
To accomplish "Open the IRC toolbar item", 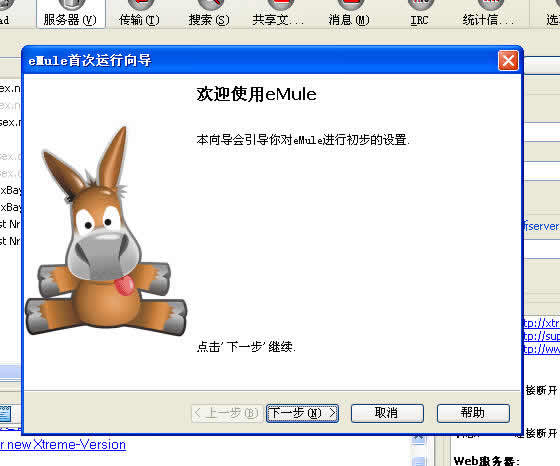I will click(419, 14).
